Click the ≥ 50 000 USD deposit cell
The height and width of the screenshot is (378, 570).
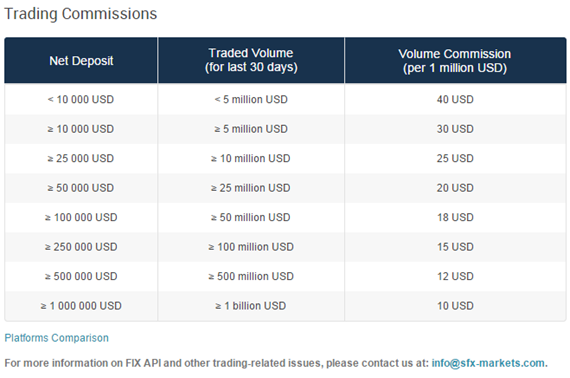pos(81,188)
